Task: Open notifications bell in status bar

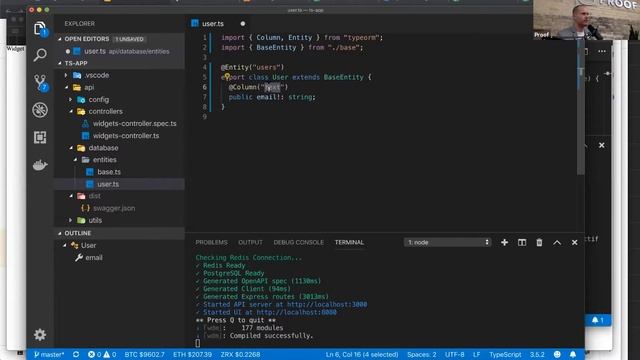Action: [x=573, y=354]
